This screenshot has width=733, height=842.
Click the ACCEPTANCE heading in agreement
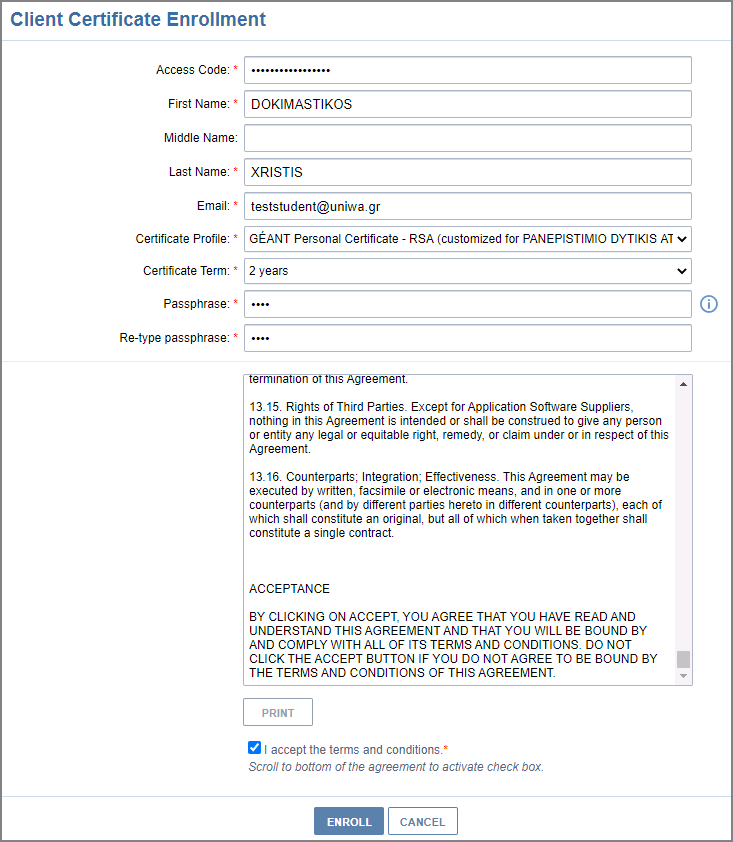[289, 589]
